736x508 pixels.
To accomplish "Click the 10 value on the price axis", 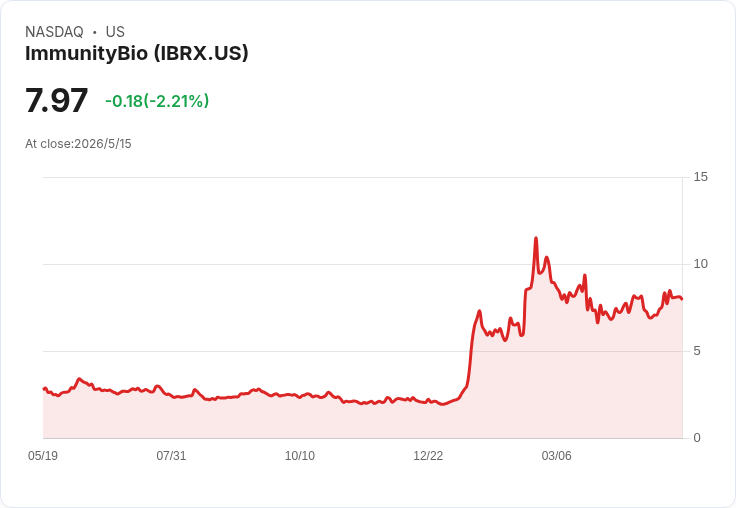I will click(x=700, y=264).
